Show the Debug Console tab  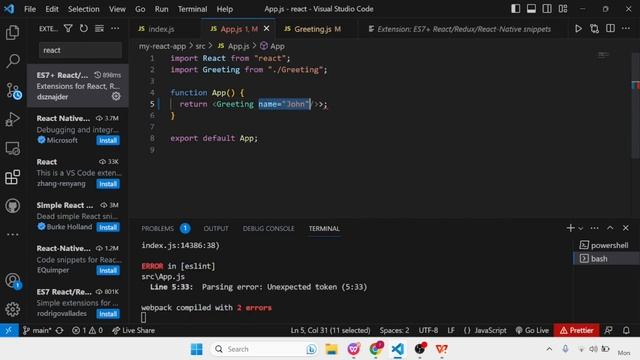tap(269, 228)
